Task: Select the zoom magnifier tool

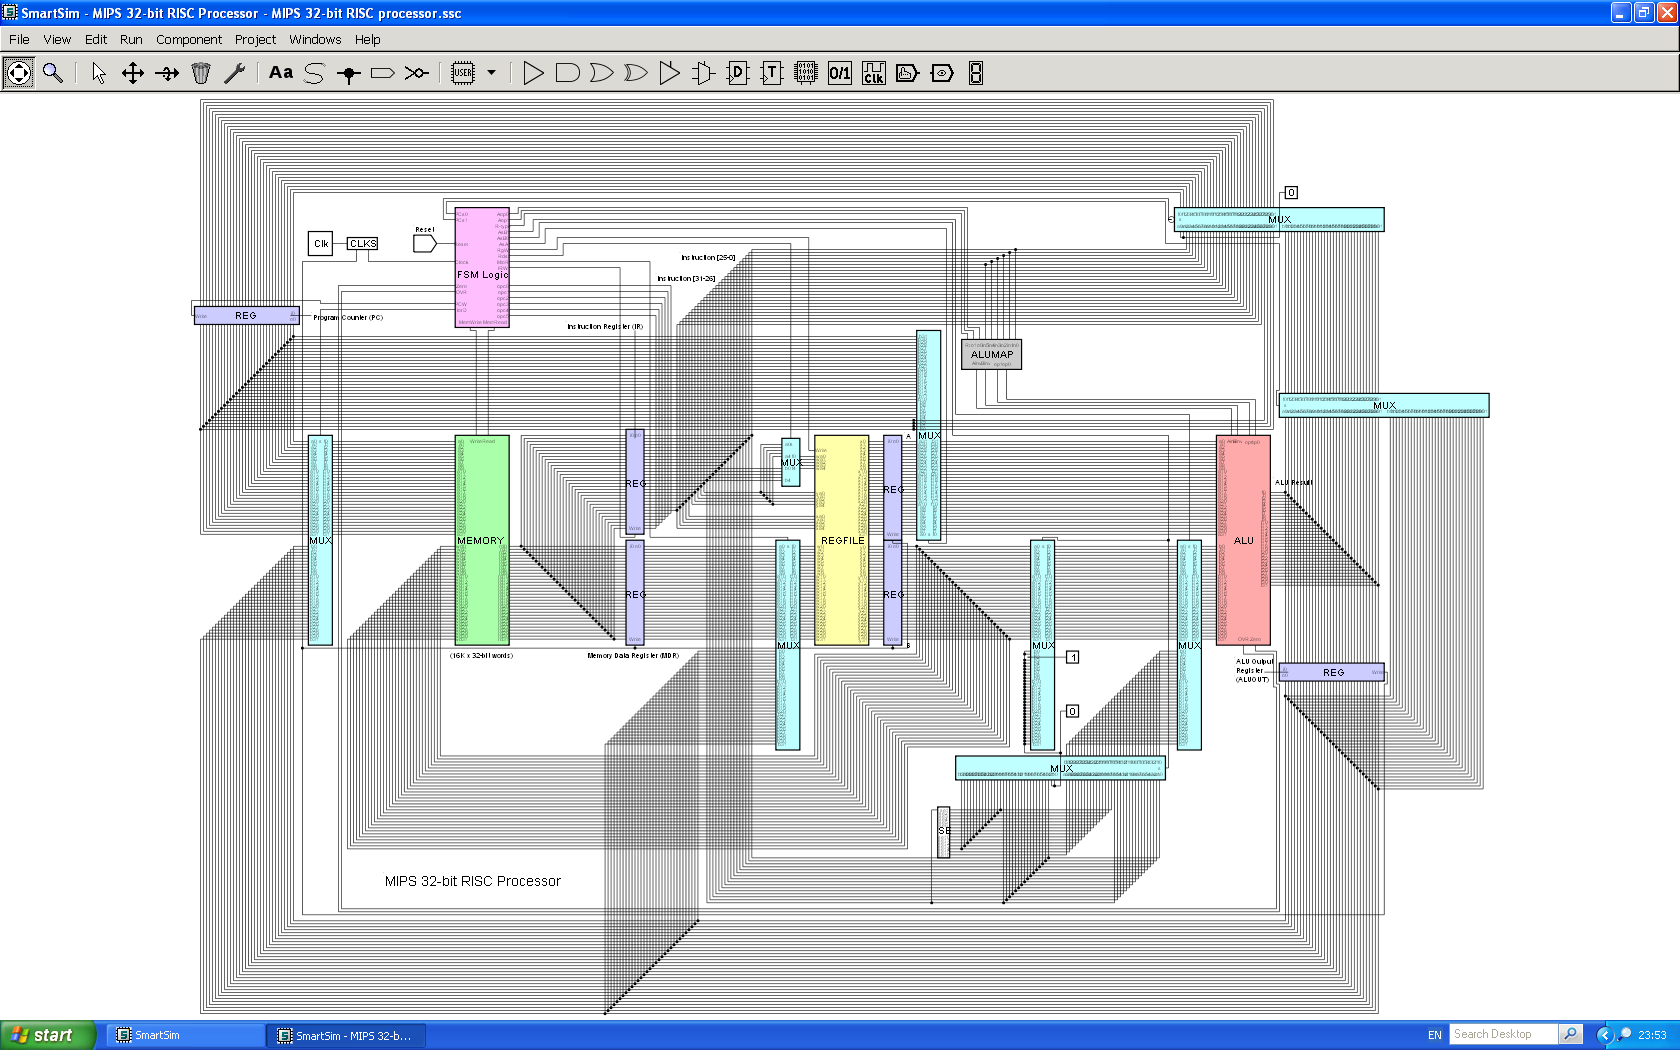Action: point(53,73)
